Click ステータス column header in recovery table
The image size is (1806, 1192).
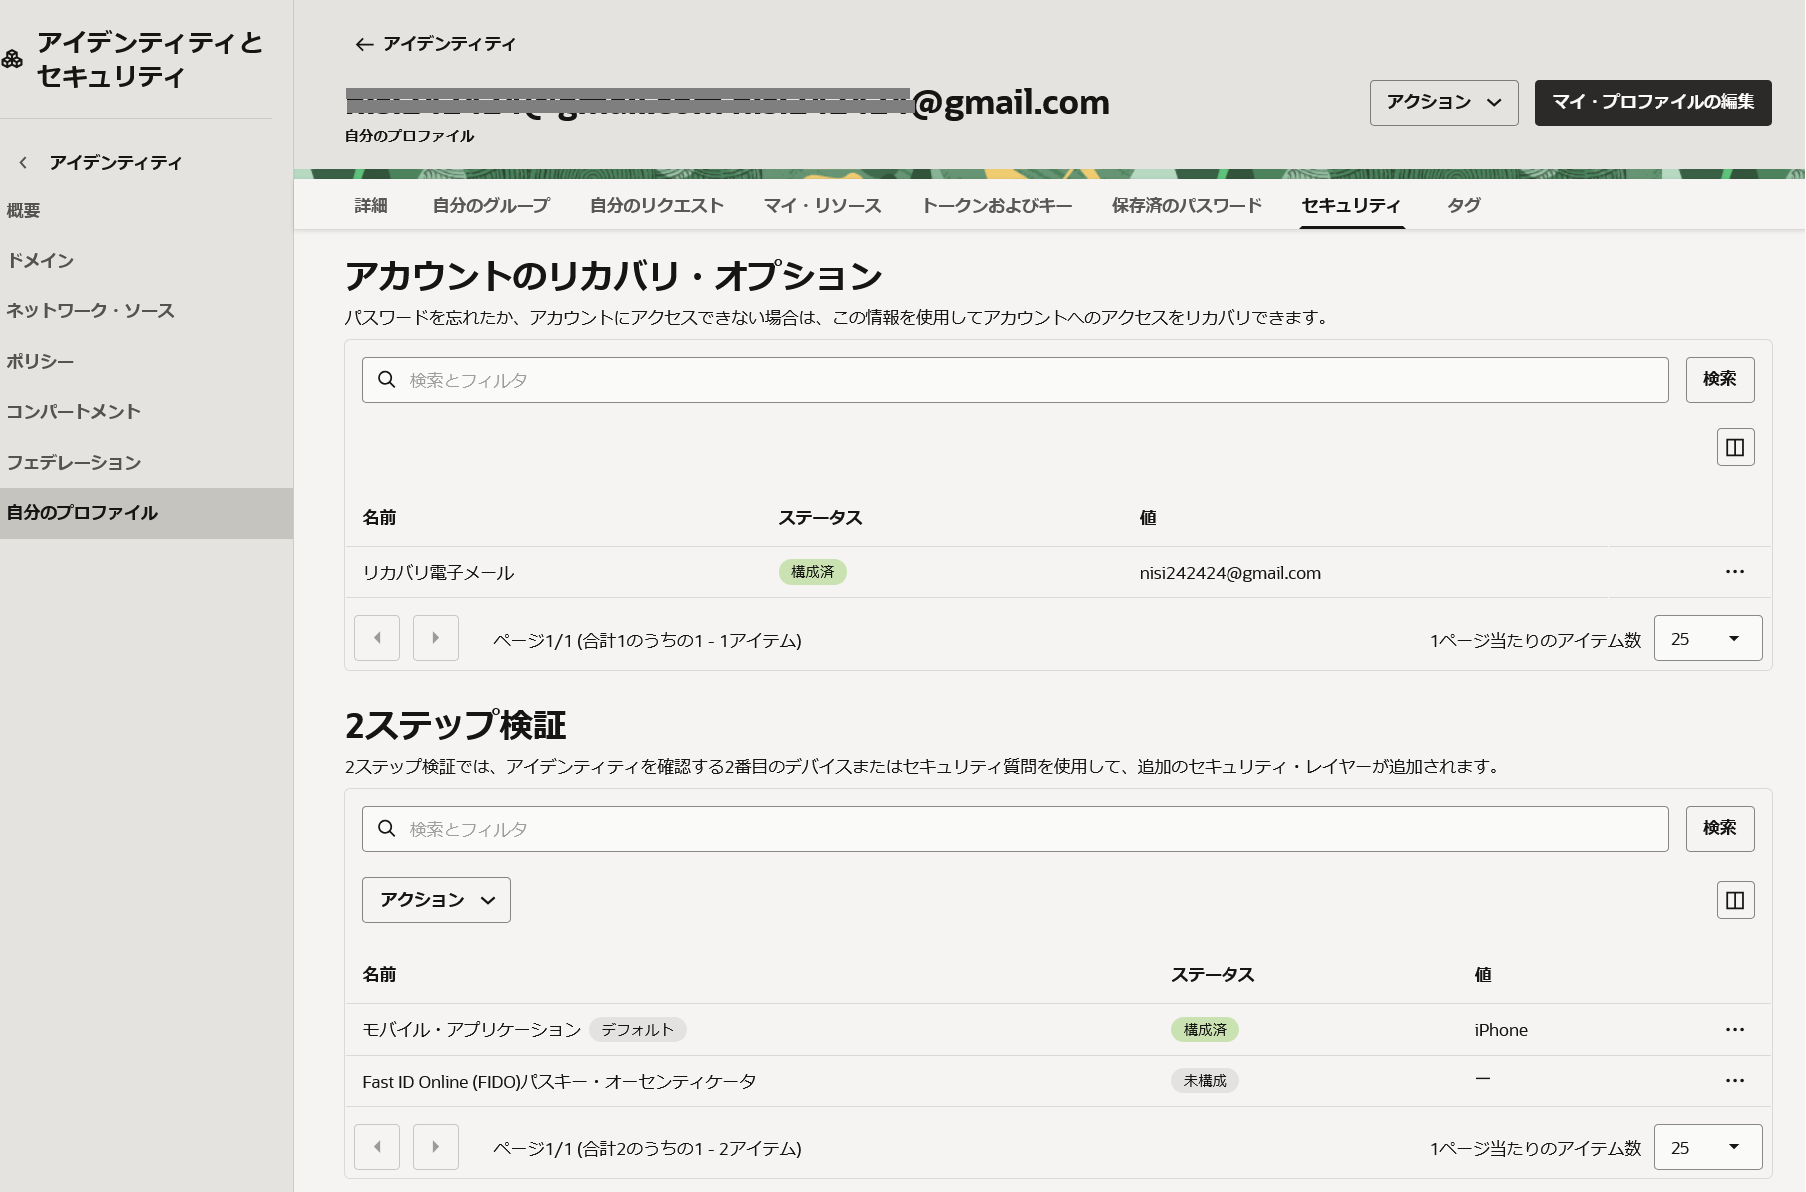(820, 517)
